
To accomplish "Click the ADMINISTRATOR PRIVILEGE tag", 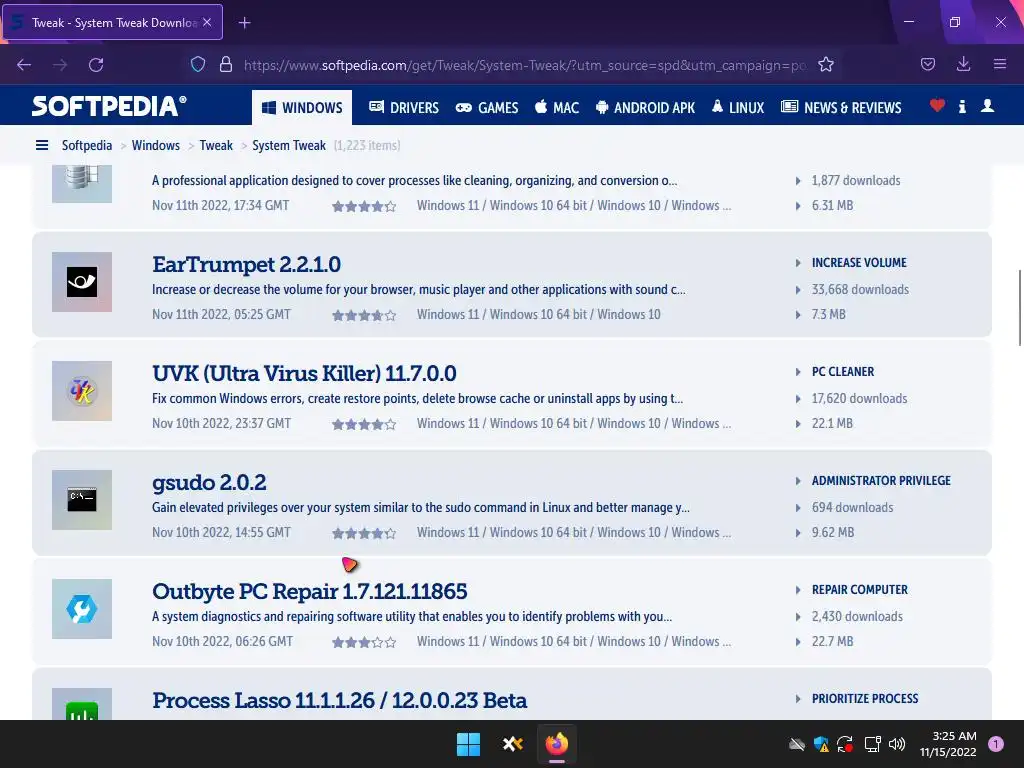I will (x=881, y=481).
